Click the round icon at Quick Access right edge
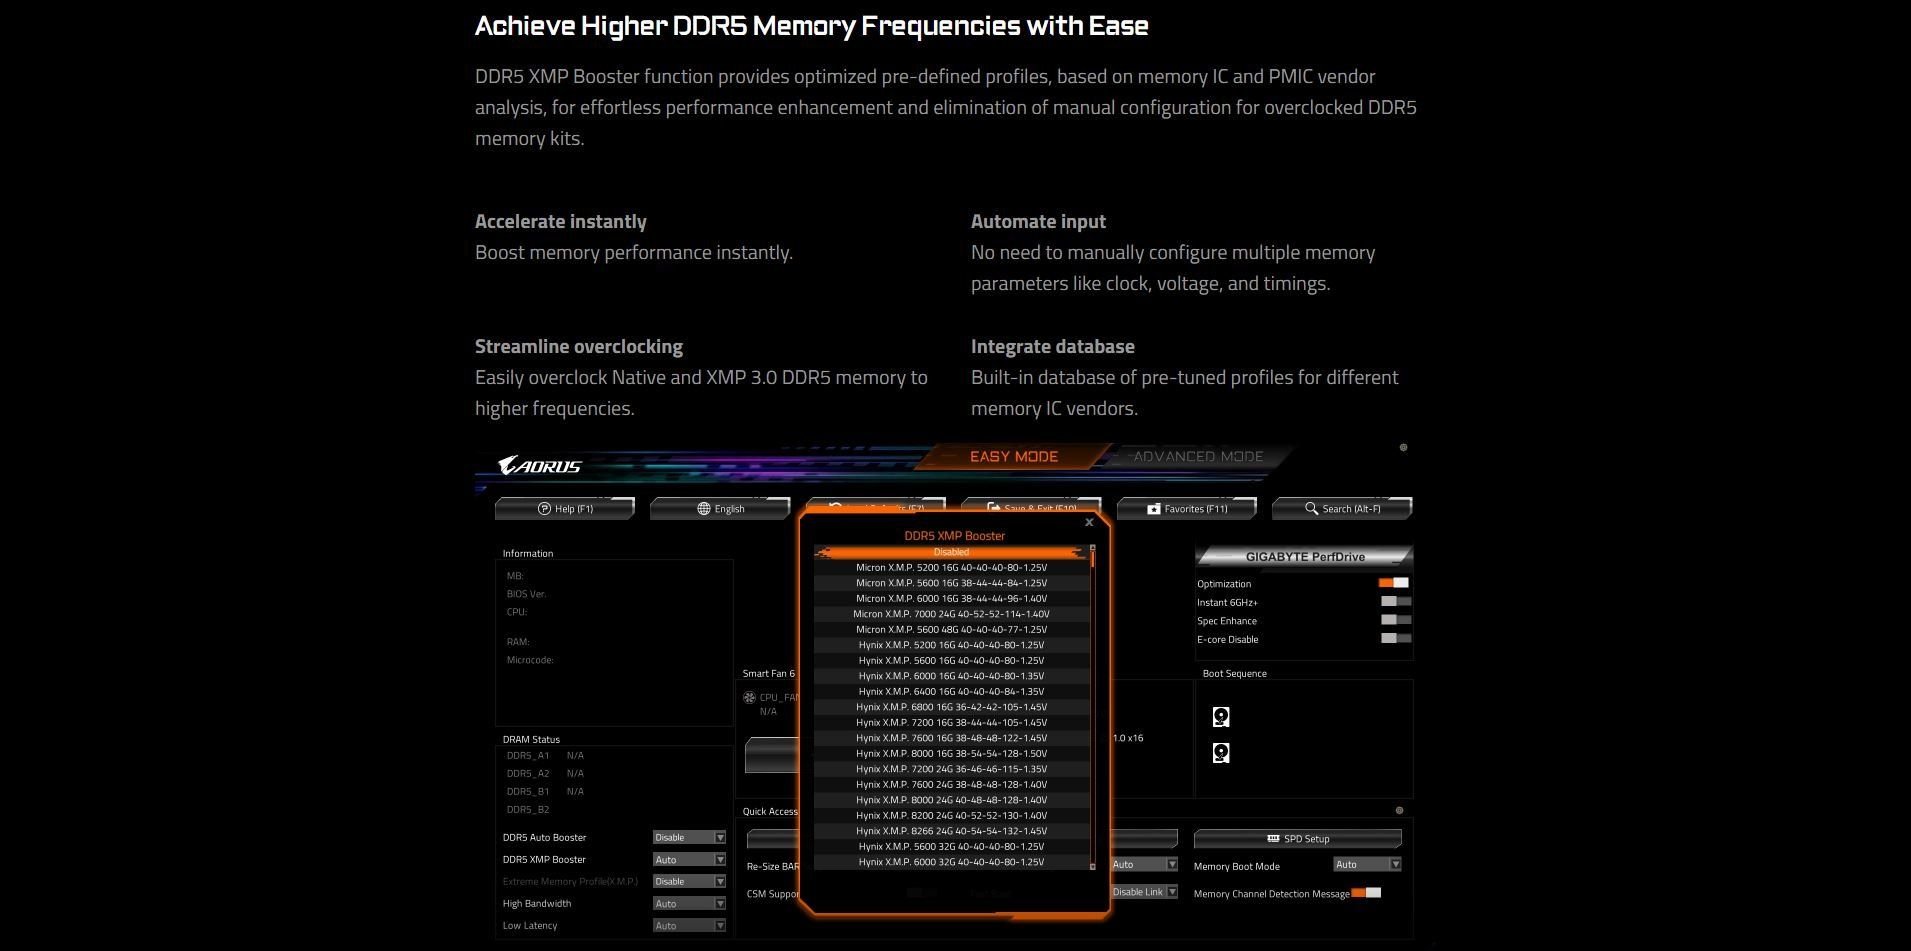This screenshot has height=951, width=1911. coord(1399,810)
